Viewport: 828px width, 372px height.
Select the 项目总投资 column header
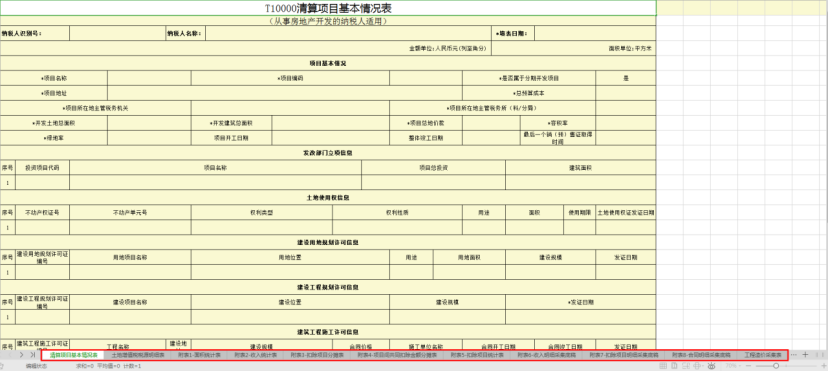434,168
